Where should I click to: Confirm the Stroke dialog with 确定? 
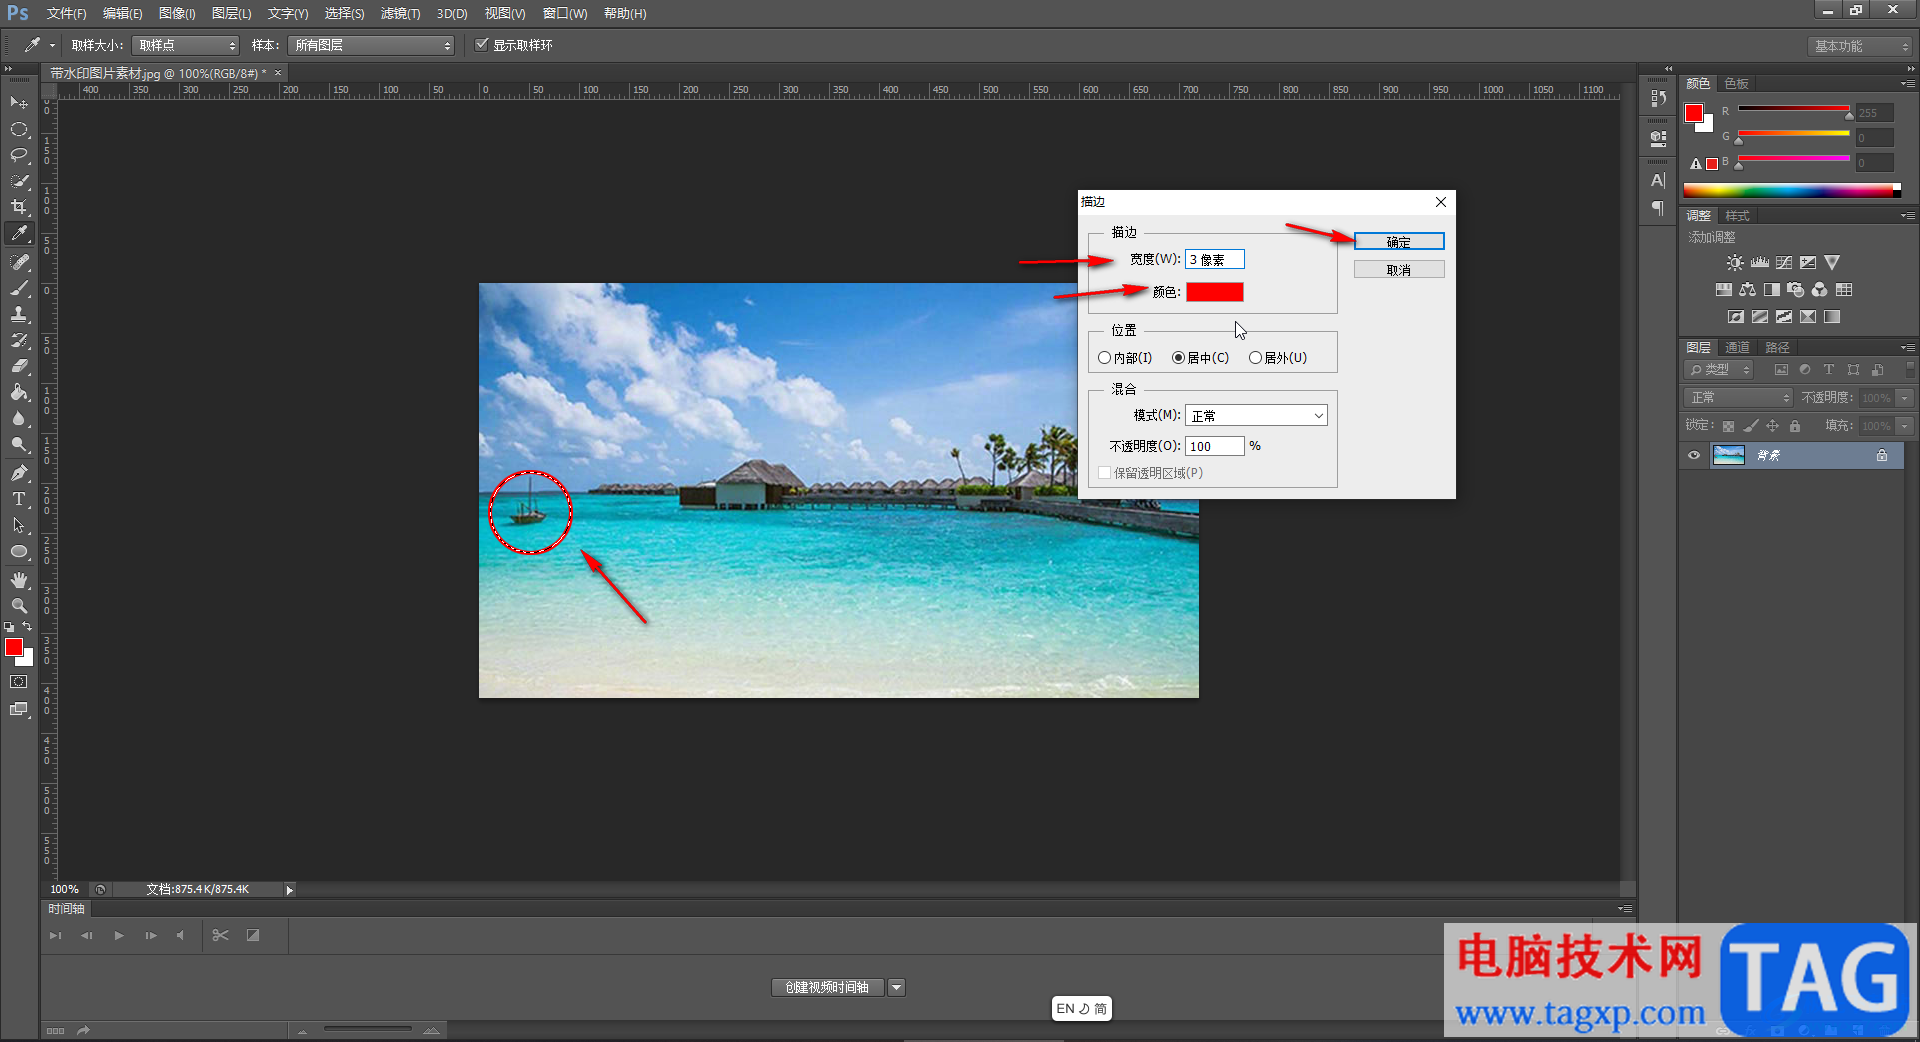click(x=1399, y=241)
